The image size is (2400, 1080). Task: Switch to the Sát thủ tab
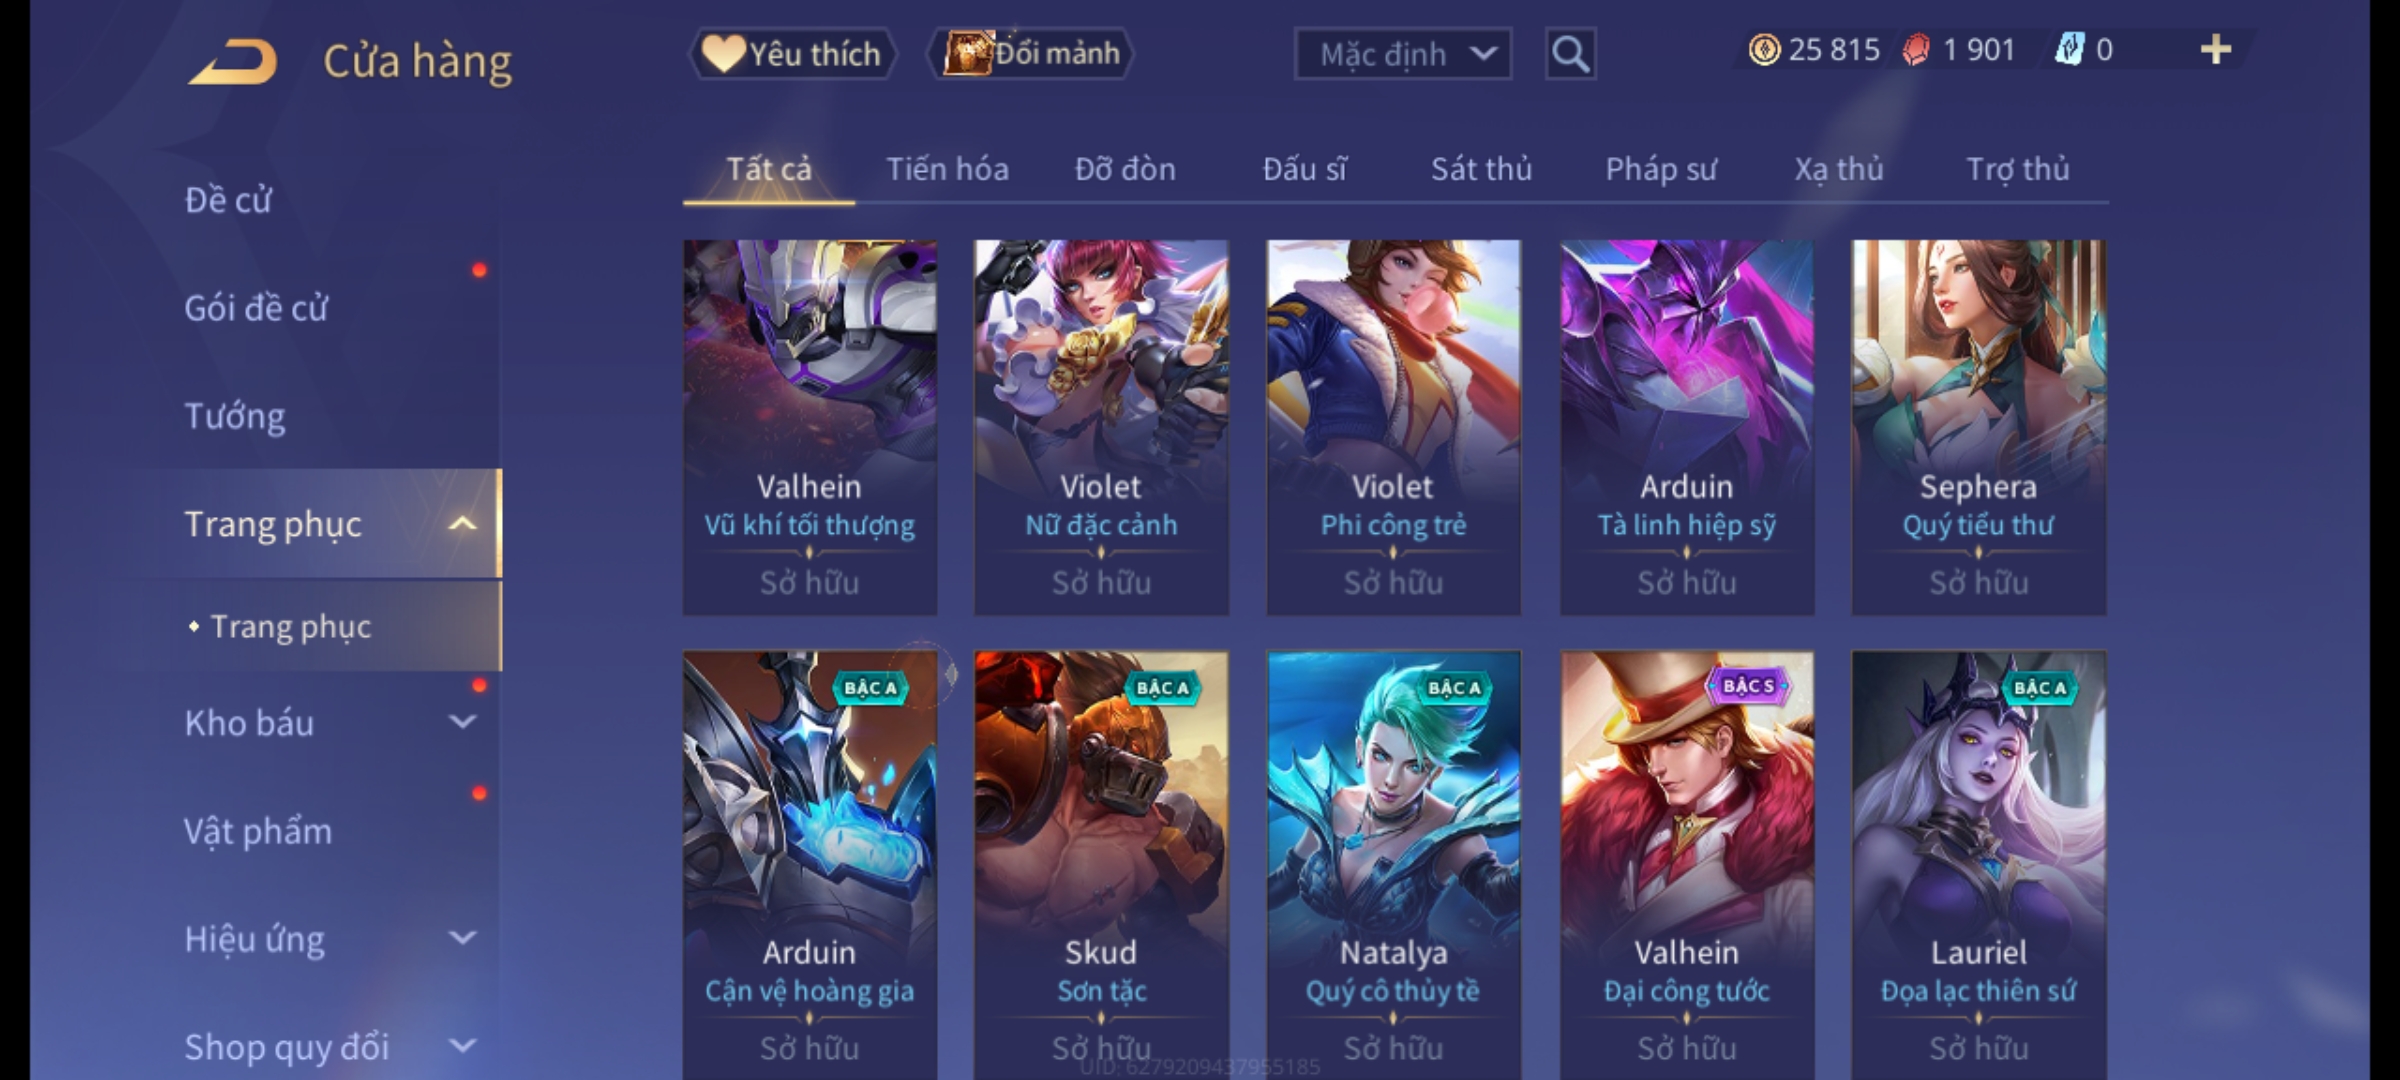coord(1481,170)
